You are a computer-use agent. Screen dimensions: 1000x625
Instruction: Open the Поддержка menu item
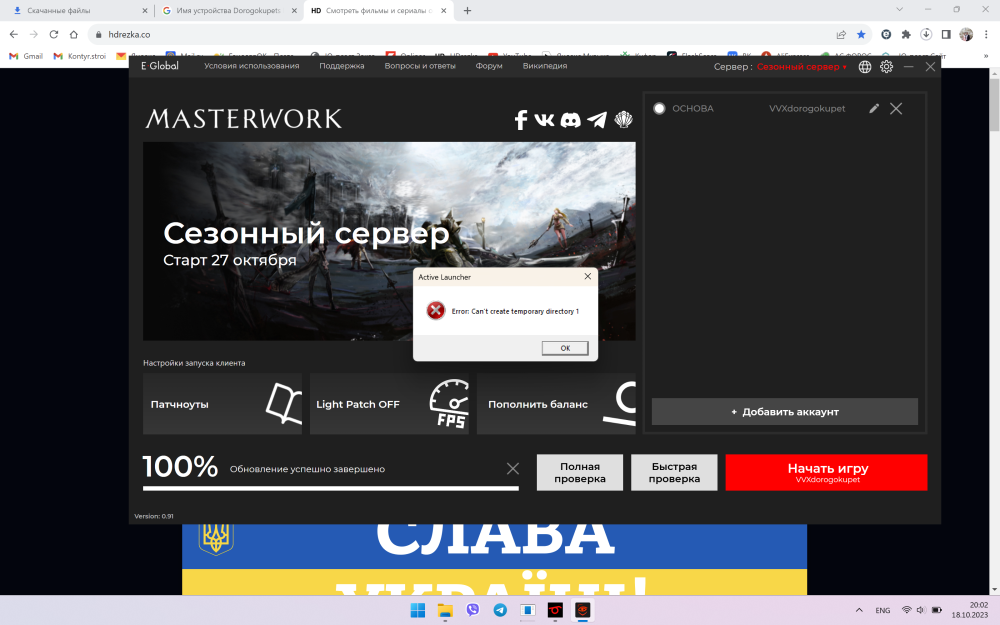click(x=341, y=66)
